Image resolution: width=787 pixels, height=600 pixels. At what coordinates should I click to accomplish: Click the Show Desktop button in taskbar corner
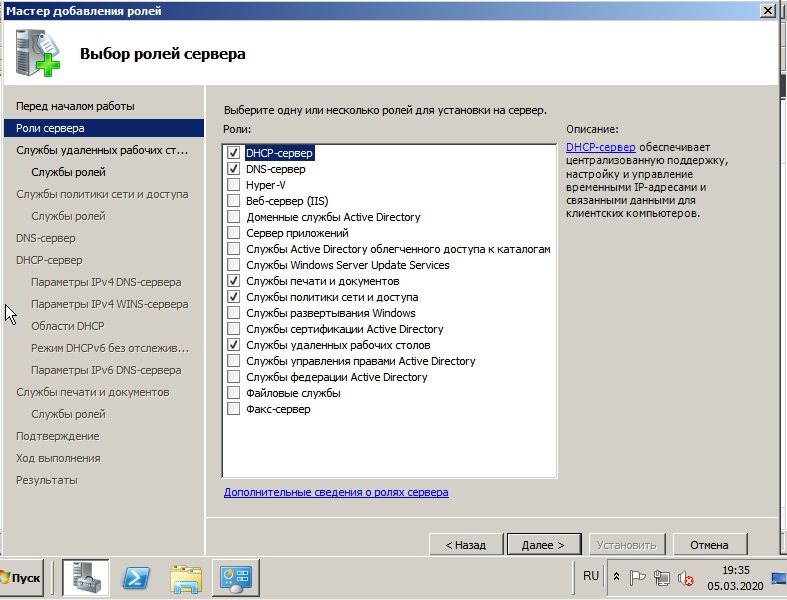coord(779,578)
